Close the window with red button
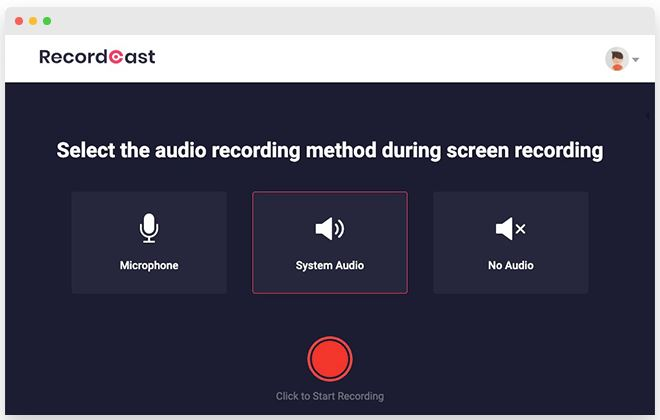Image resolution: width=660 pixels, height=420 pixels. [x=19, y=21]
